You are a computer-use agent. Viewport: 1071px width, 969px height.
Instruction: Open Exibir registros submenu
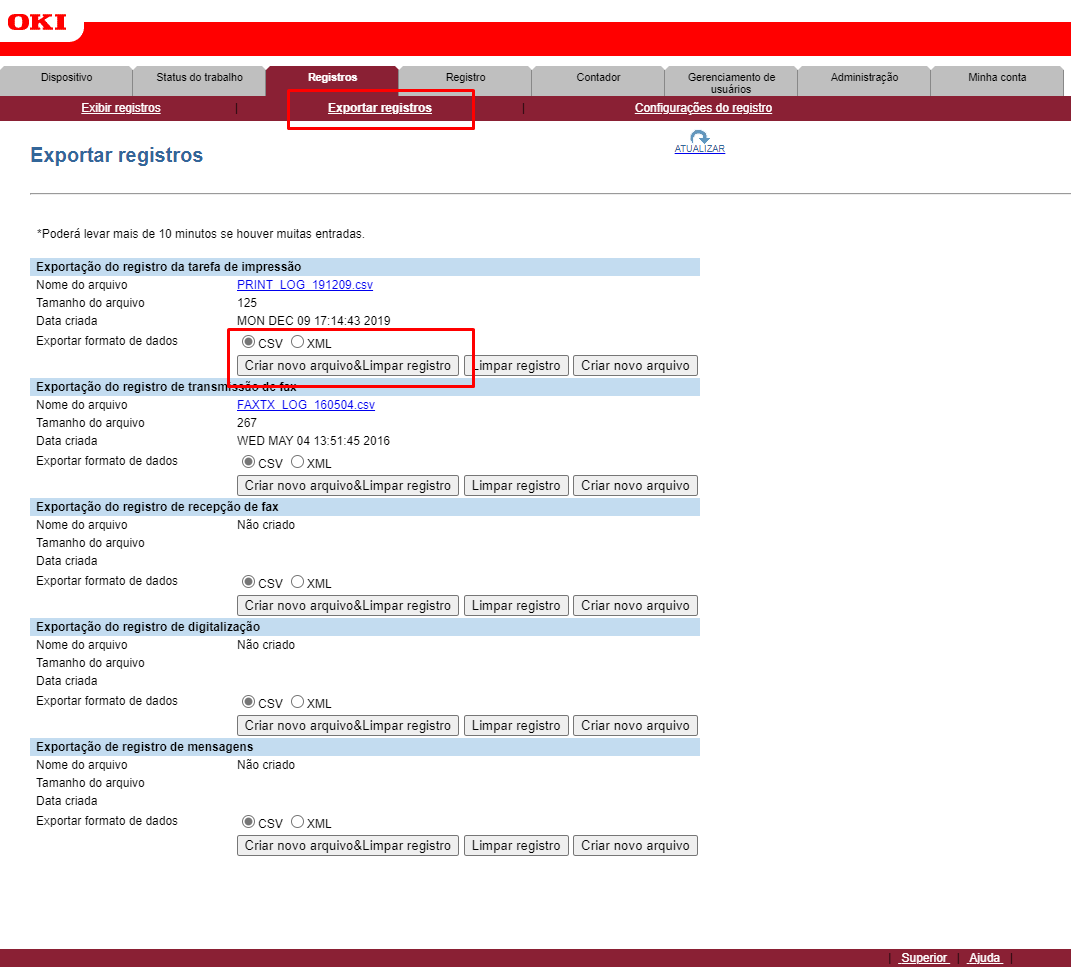(121, 108)
